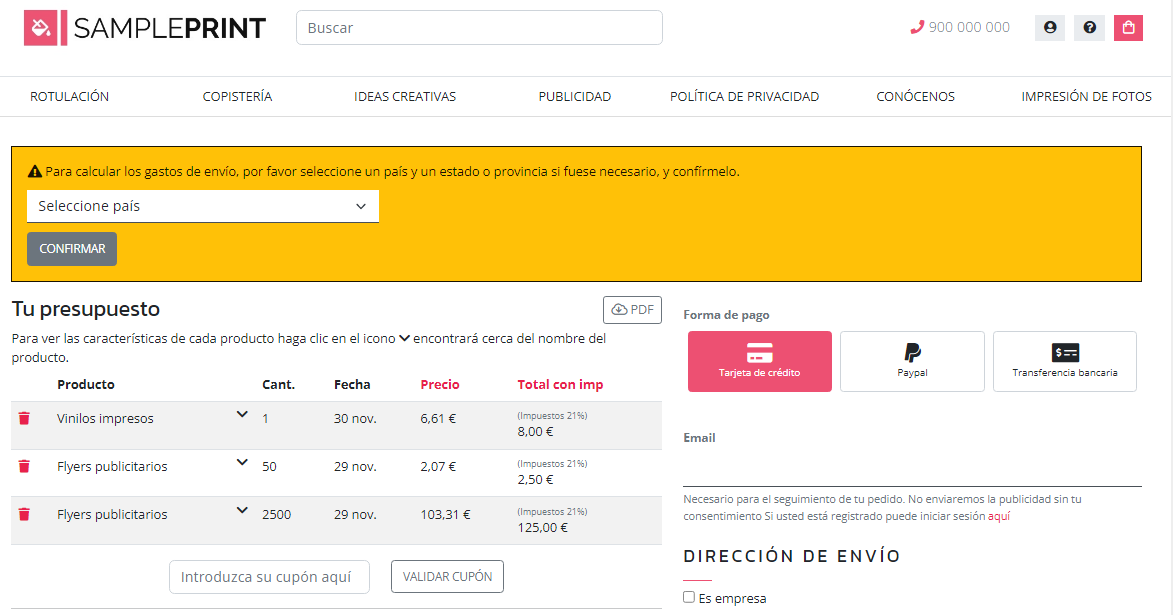The height and width of the screenshot is (615, 1173).
Task: Check the Es empresa checkbox
Action: pyautogui.click(x=689, y=597)
